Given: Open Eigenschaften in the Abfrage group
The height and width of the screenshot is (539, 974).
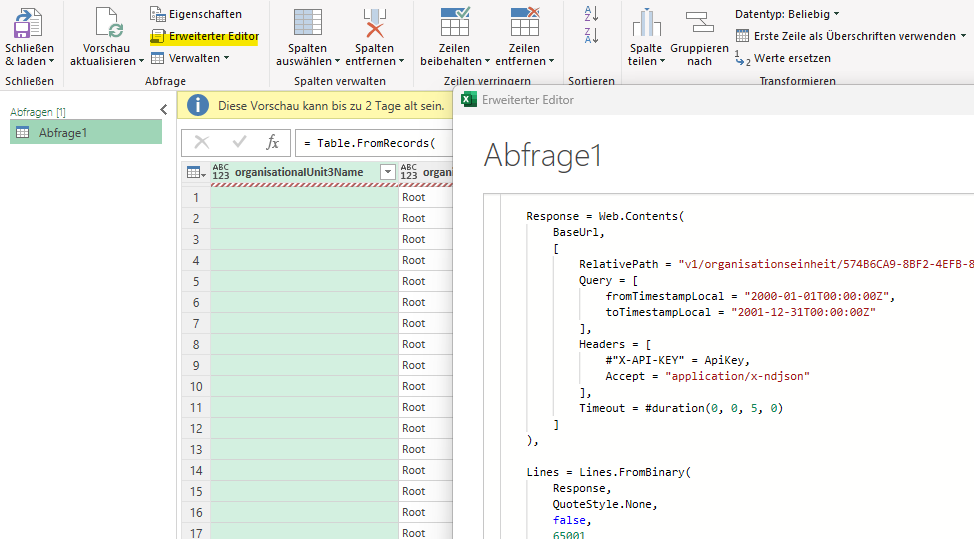Looking at the screenshot, I should [x=196, y=14].
